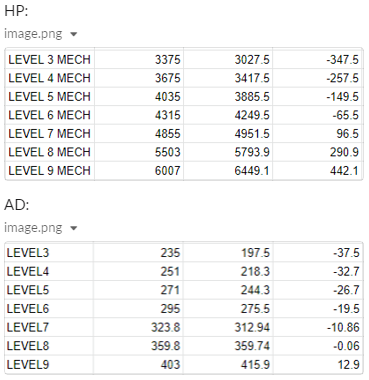Select the cell showing 3885.5
Screen dimensions: 369x380
coord(228,97)
